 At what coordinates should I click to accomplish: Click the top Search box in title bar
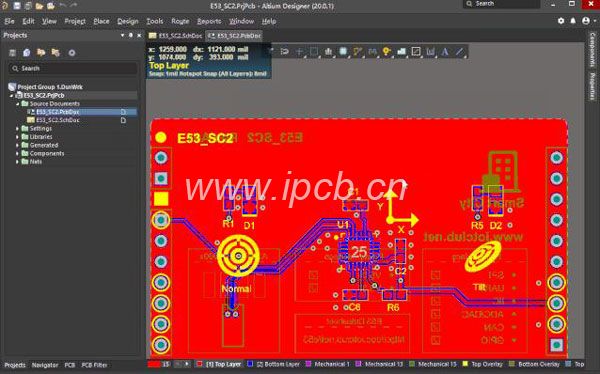tap(501, 4)
